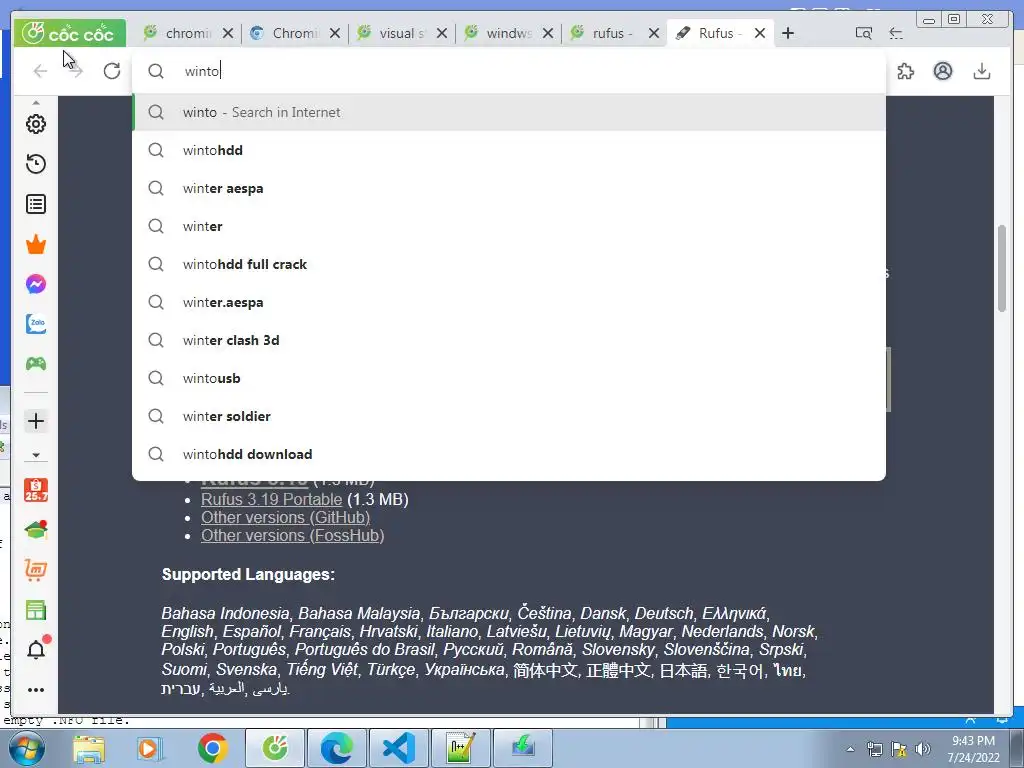Image resolution: width=1024 pixels, height=768 pixels.
Task: Open a new tab with plus button
Action: tap(788, 33)
